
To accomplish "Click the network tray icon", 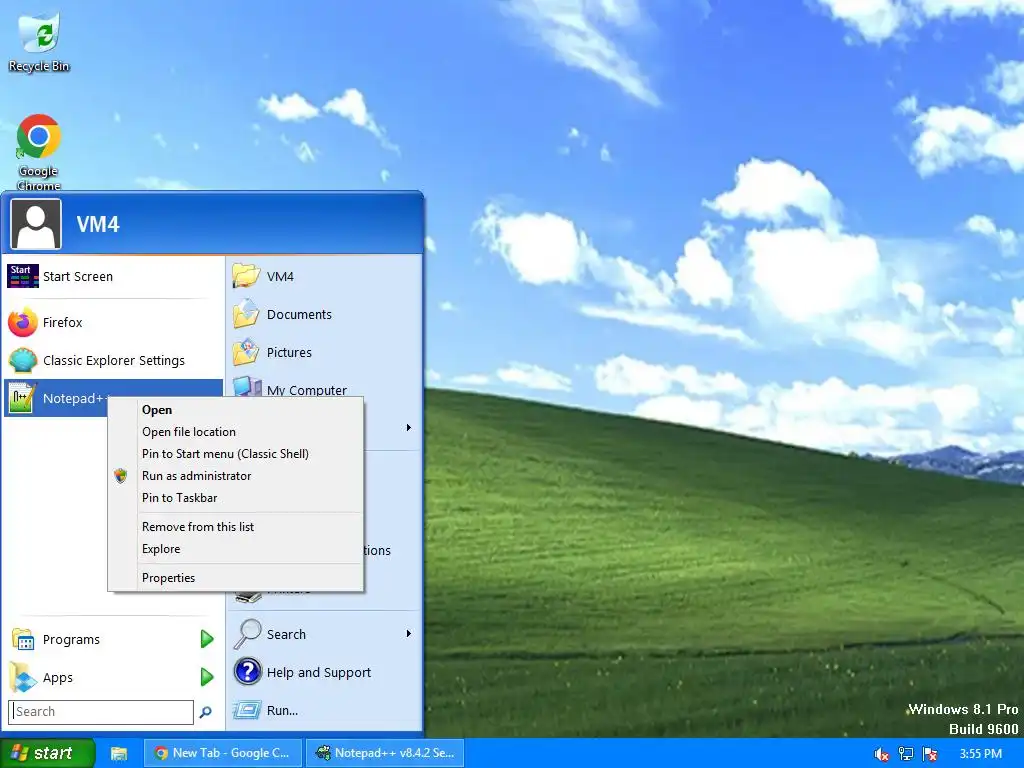I will [x=906, y=754].
